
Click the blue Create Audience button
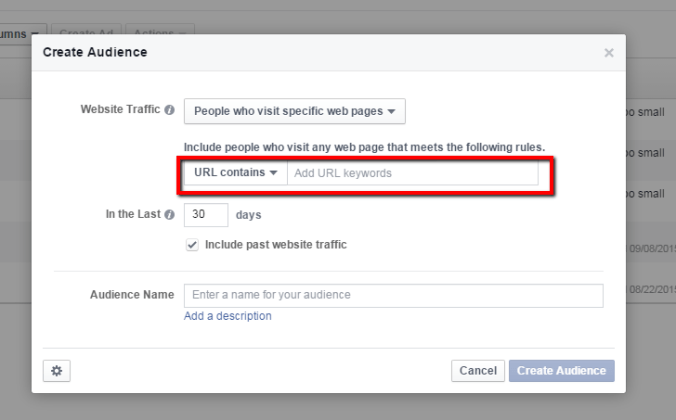[x=561, y=370]
